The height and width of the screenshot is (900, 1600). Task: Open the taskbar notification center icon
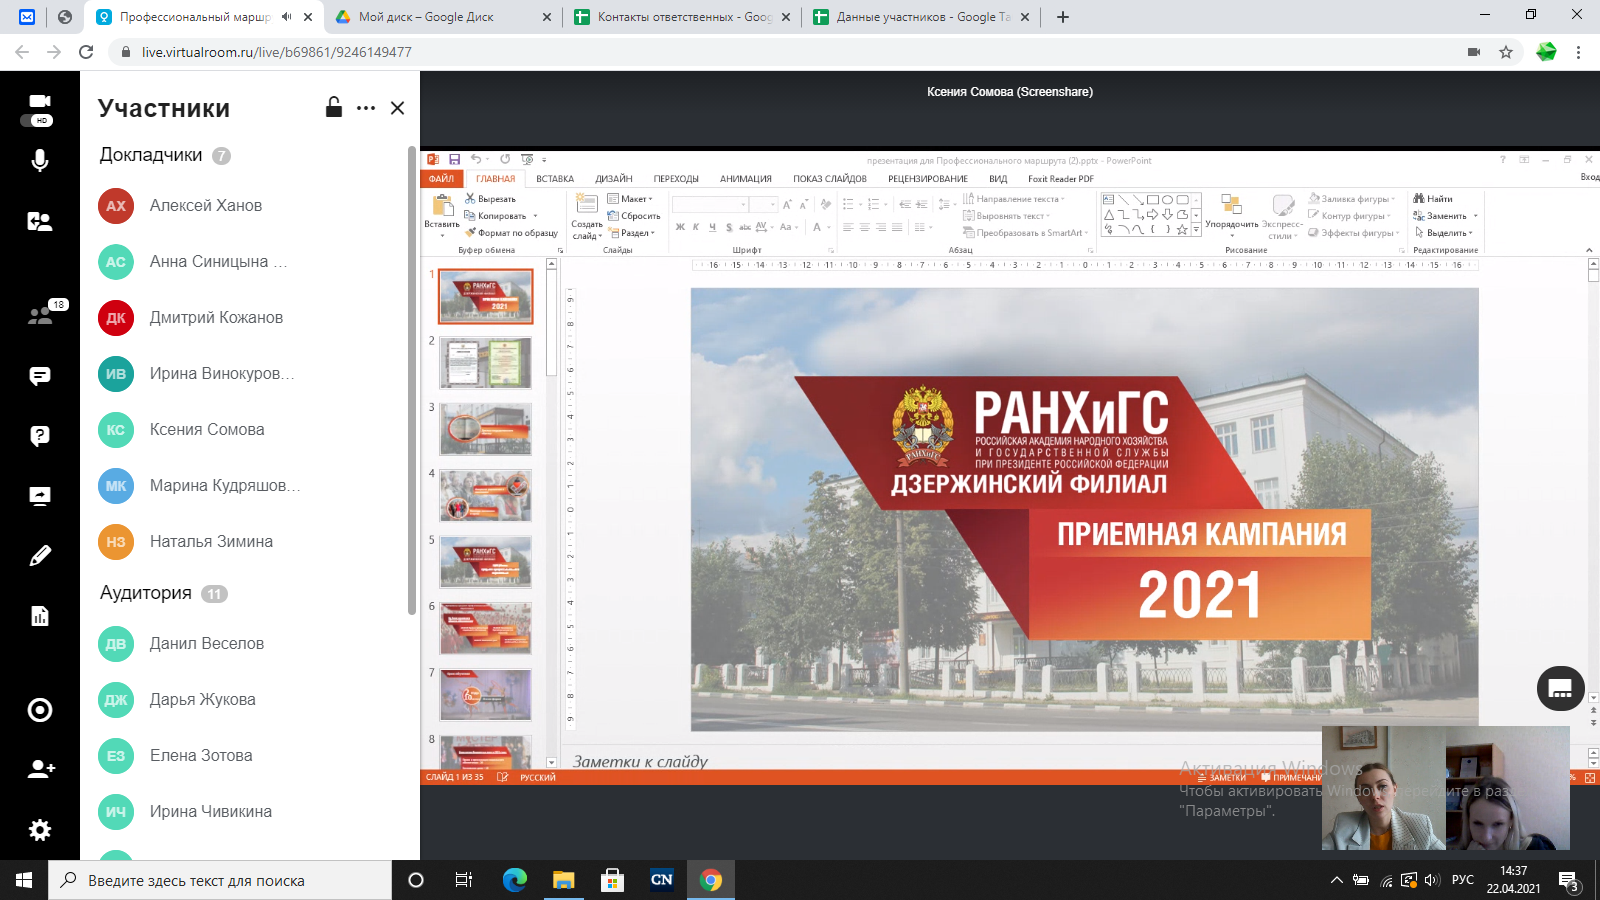(x=1568, y=880)
